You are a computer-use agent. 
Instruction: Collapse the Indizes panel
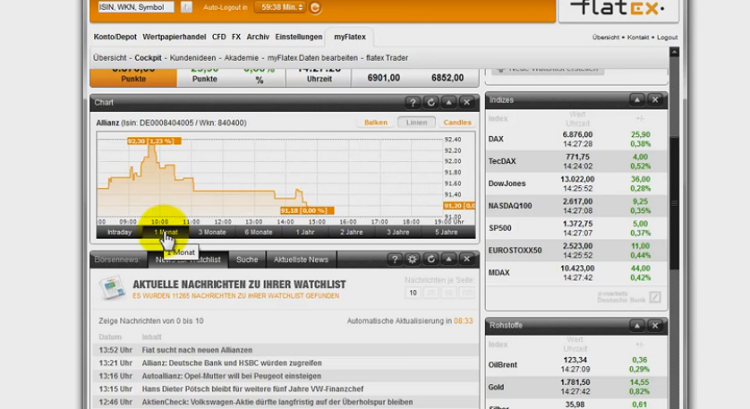(x=637, y=100)
